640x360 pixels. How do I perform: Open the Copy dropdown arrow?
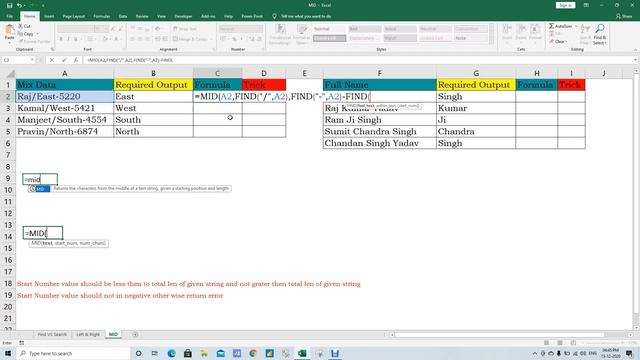(37, 34)
